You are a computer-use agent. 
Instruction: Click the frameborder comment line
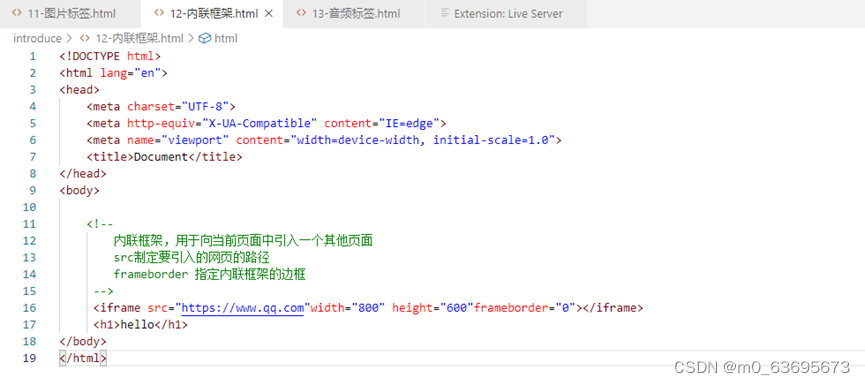(x=210, y=274)
